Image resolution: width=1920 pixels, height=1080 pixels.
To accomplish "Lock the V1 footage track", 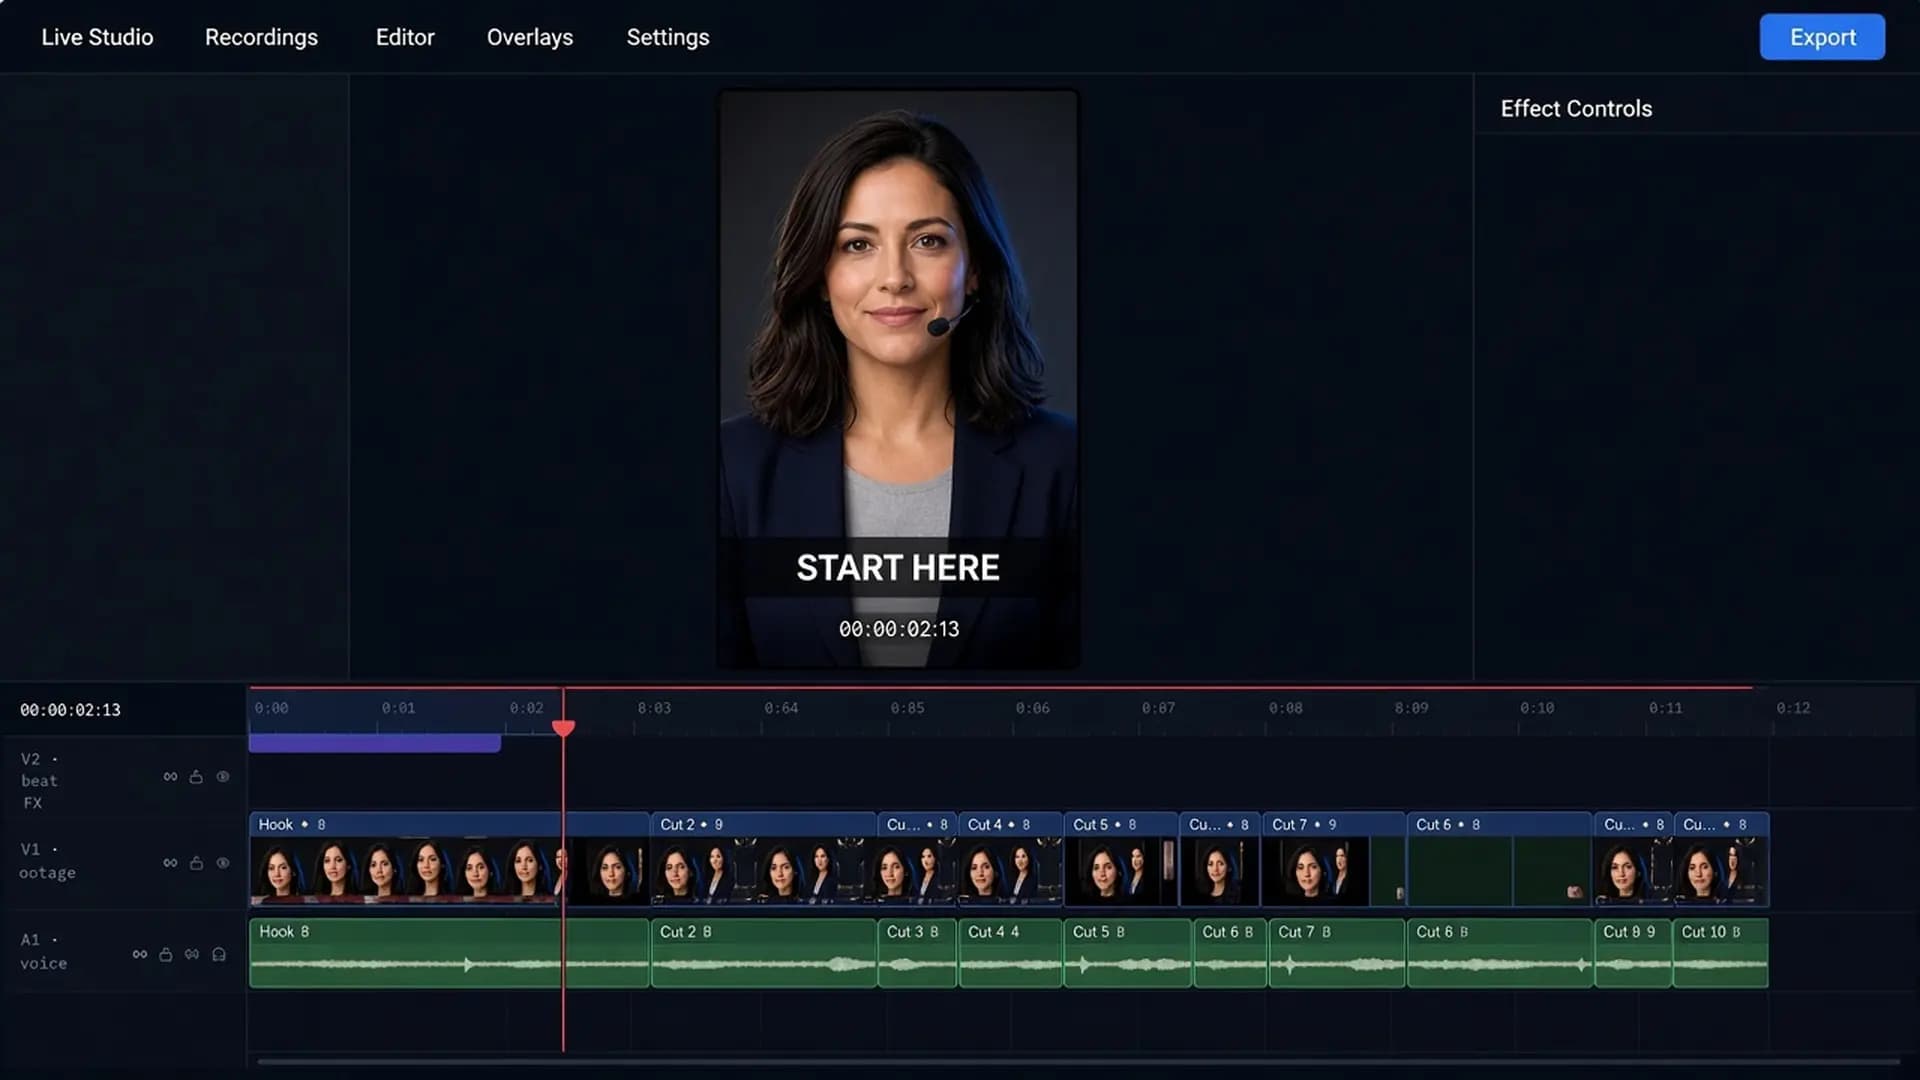I will (196, 863).
